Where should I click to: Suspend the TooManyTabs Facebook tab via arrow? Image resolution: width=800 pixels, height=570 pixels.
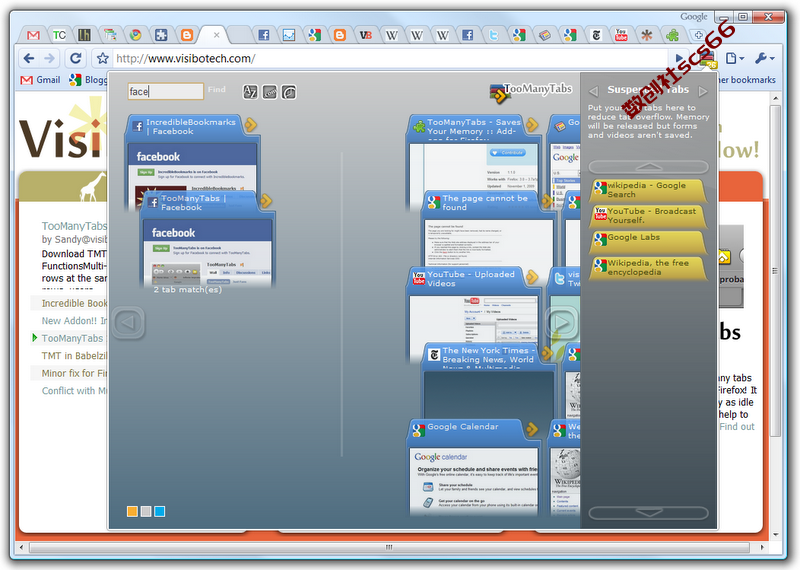point(266,201)
